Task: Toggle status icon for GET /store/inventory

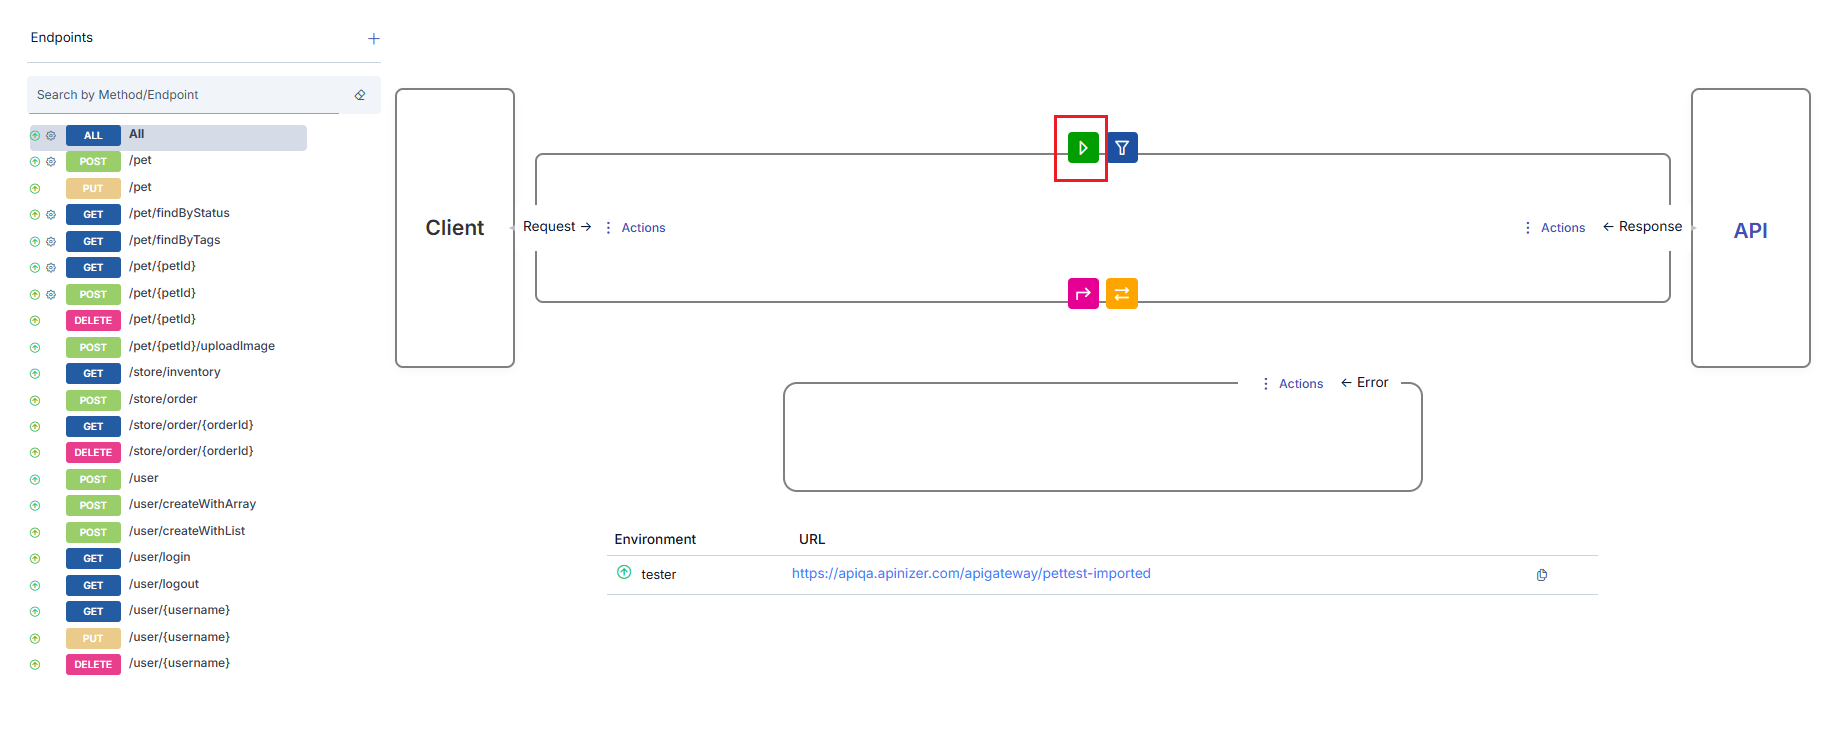Action: click(35, 374)
